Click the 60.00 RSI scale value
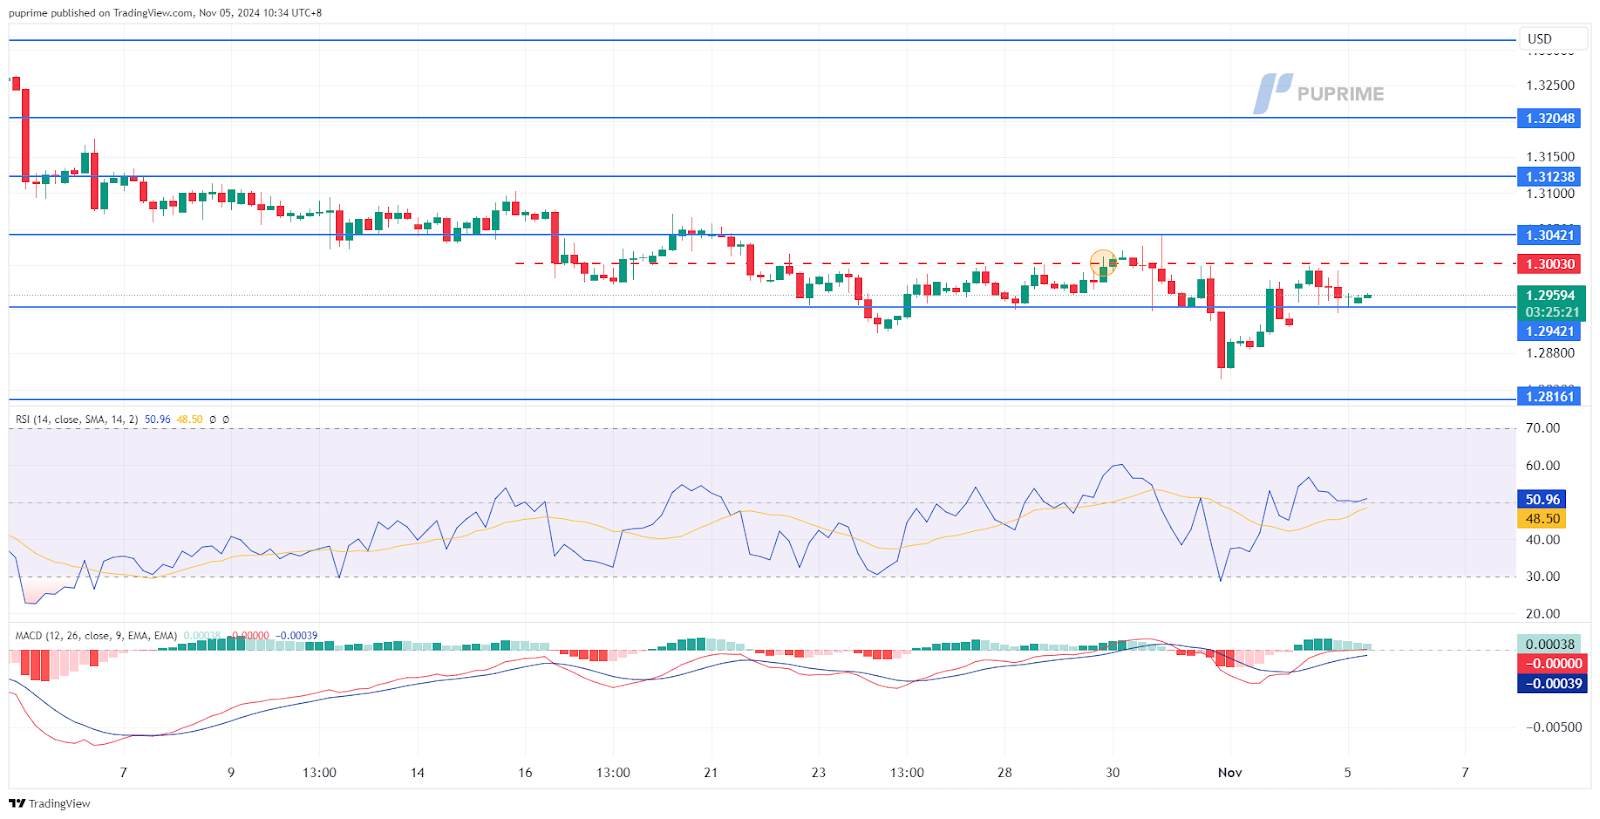The width and height of the screenshot is (1600, 819). (1542, 465)
